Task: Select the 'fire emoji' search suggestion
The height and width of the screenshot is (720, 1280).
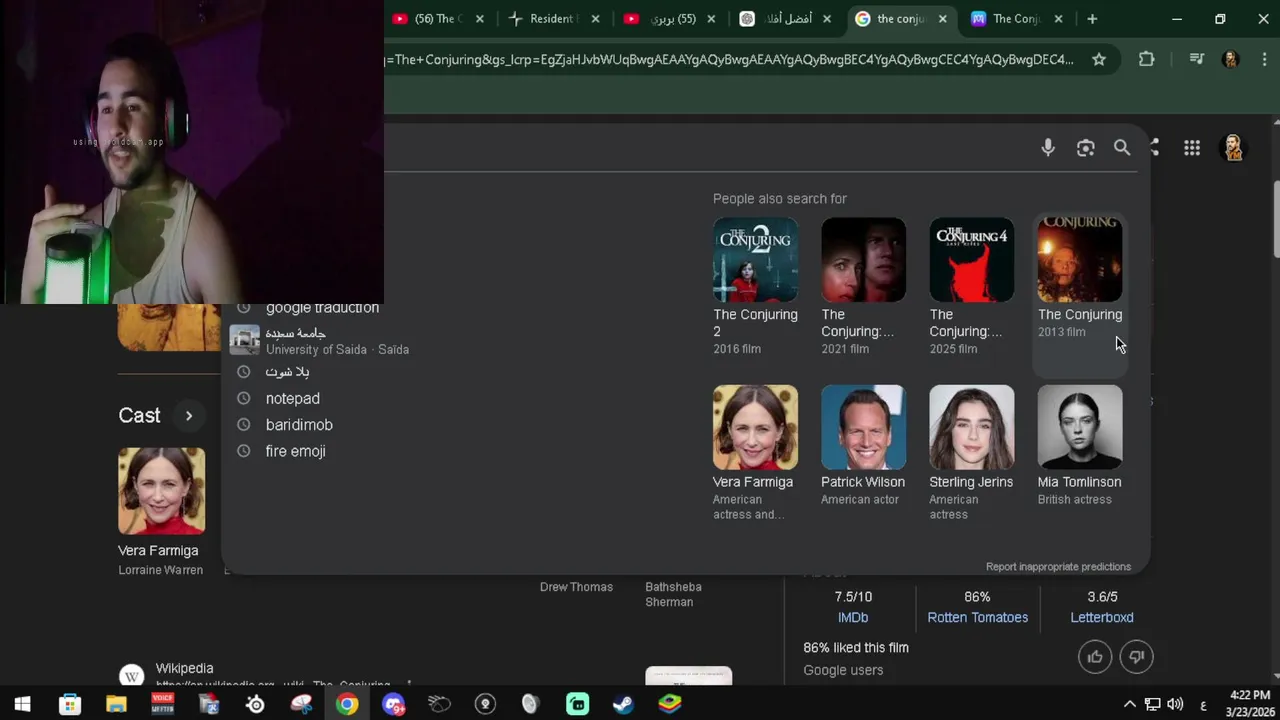Action: click(295, 451)
